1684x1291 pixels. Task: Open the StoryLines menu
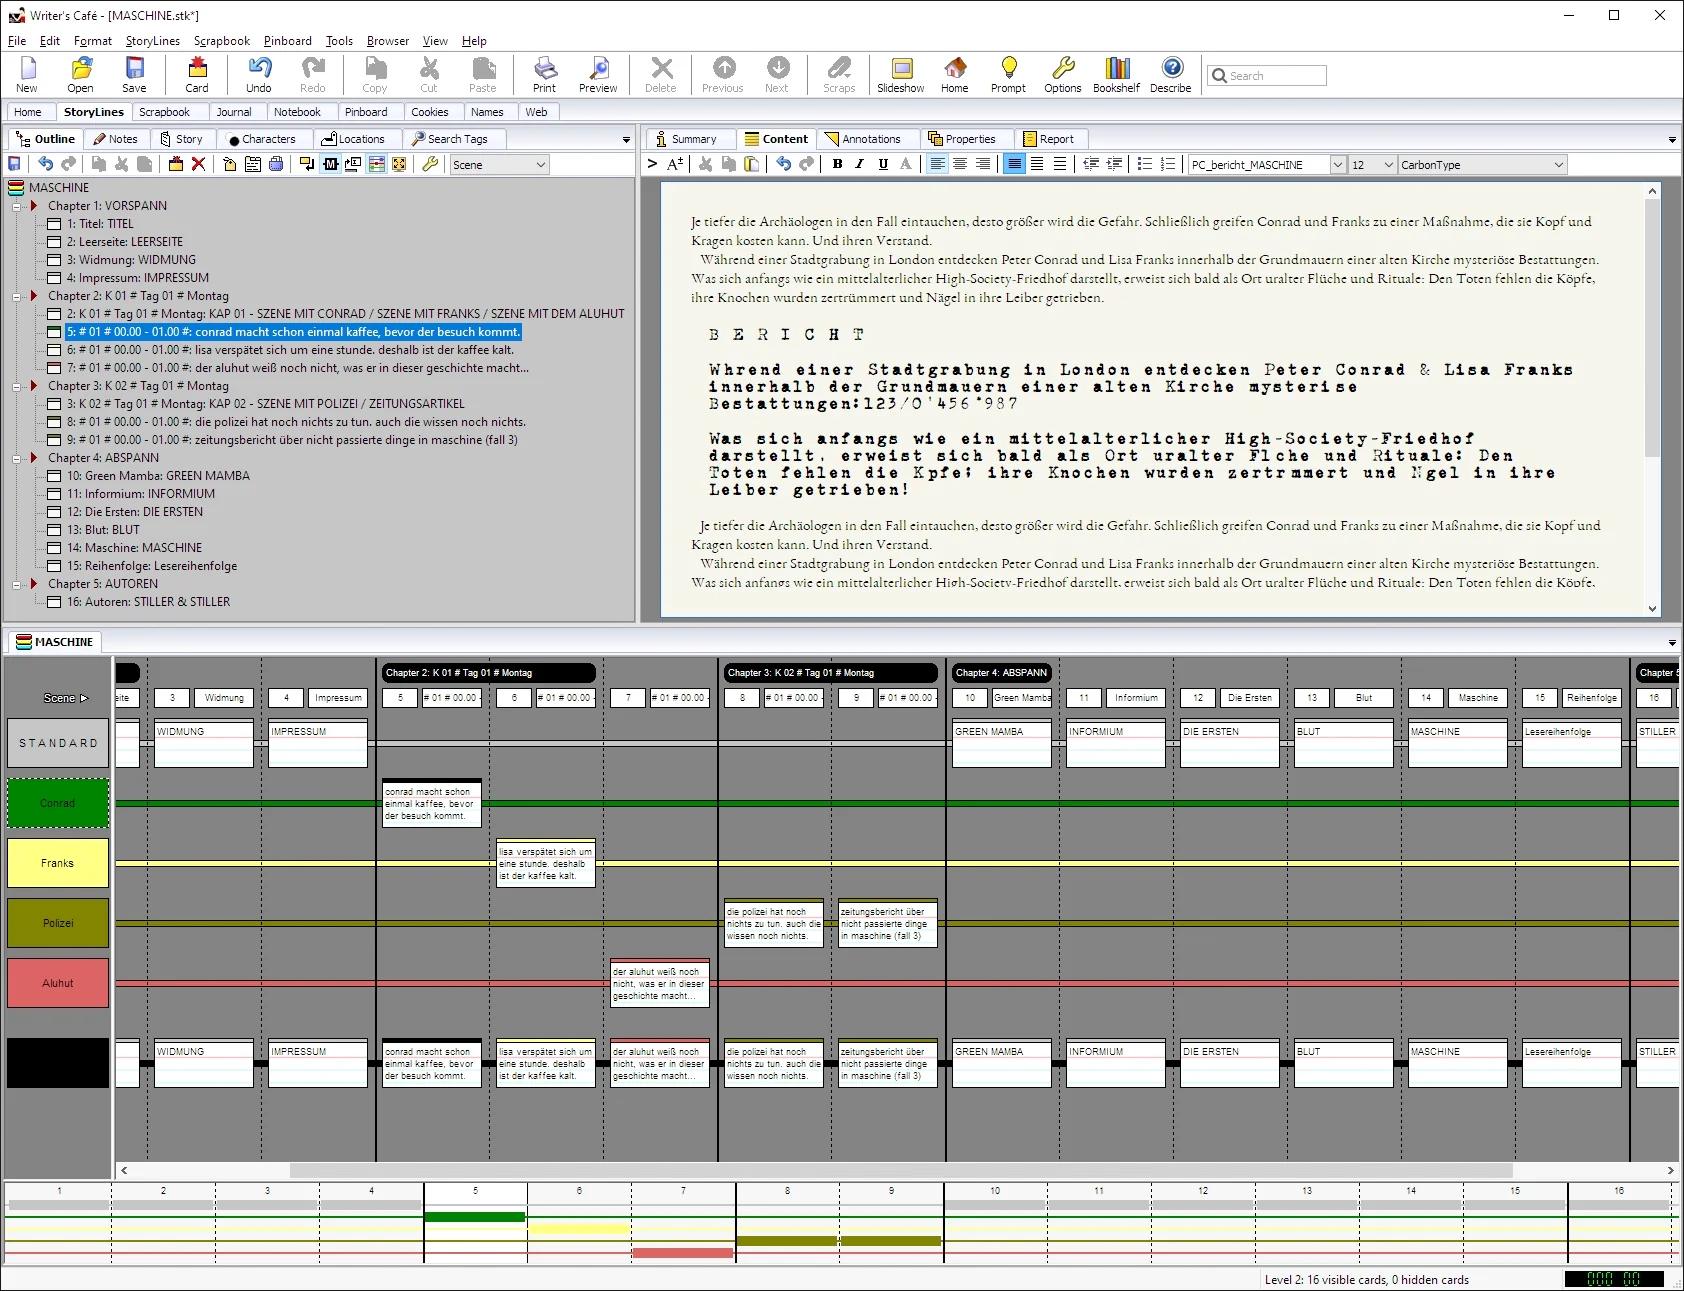(153, 41)
